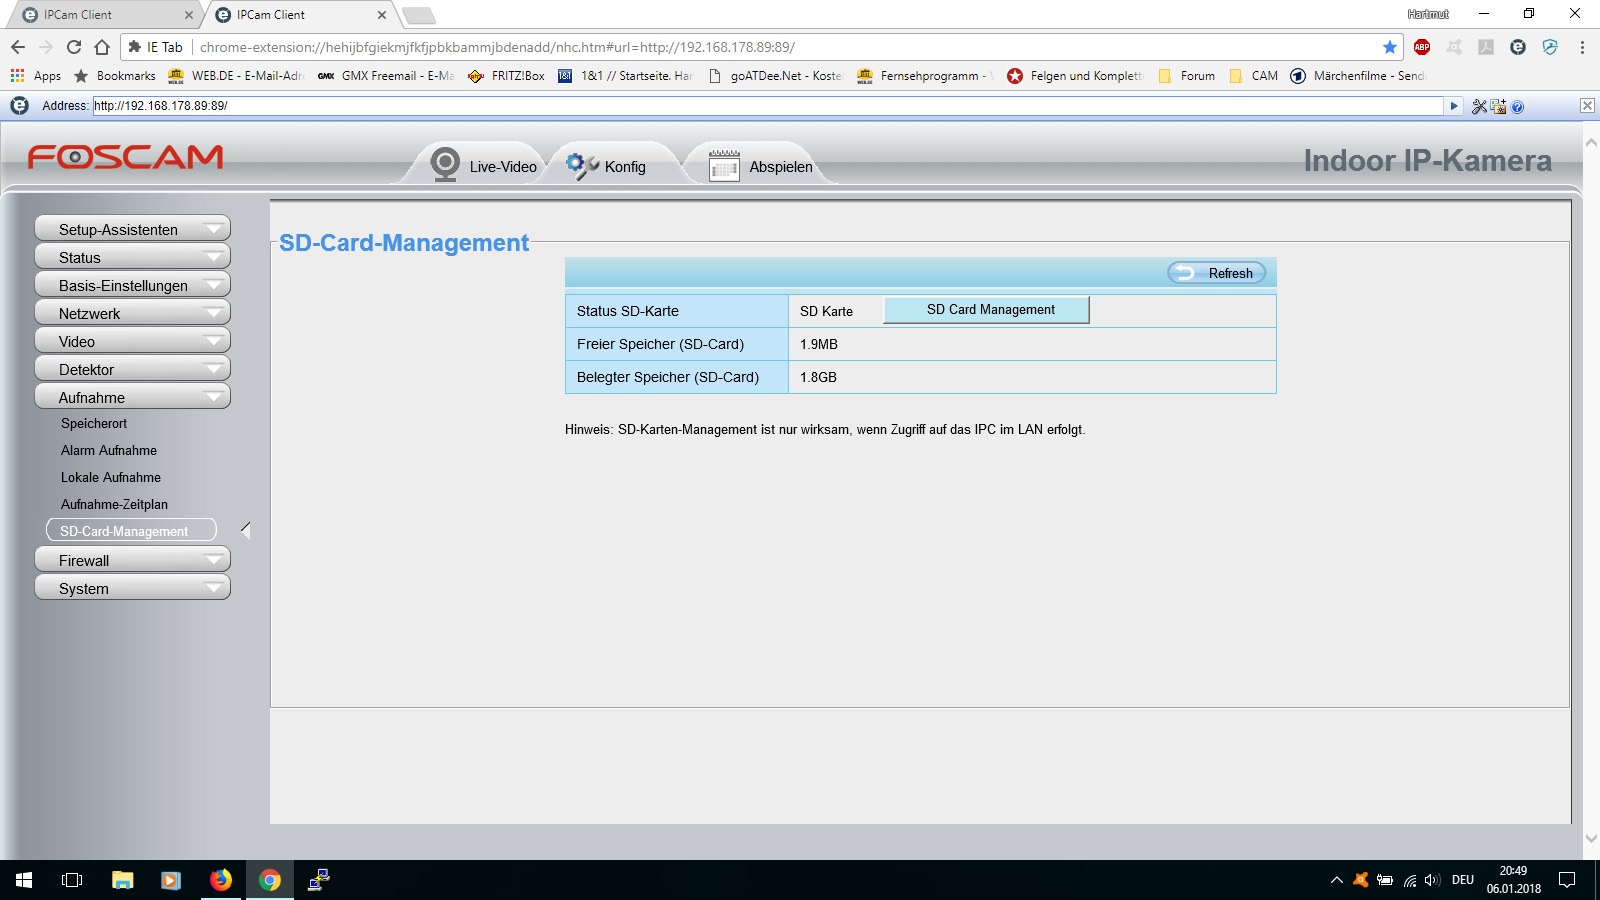
Task: Expand the Netzwerk section
Action: click(132, 313)
